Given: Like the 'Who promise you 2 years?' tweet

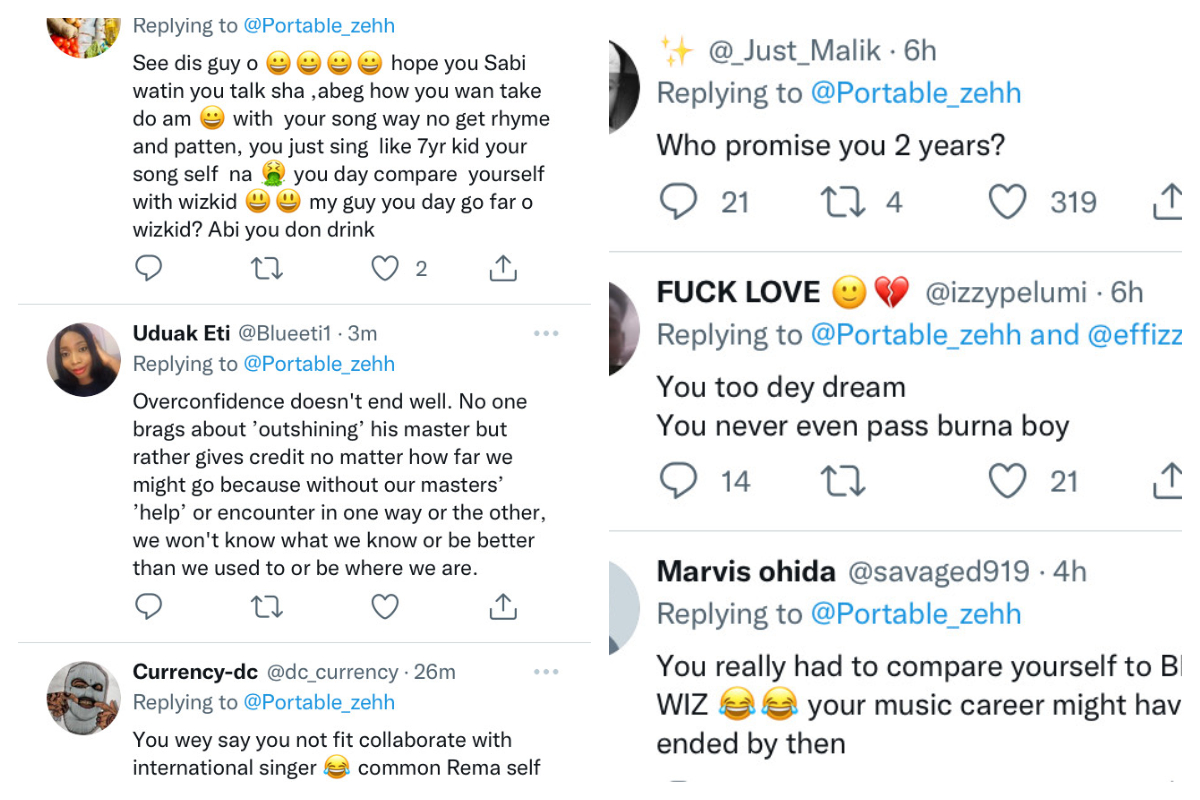Looking at the screenshot, I should point(1008,203).
